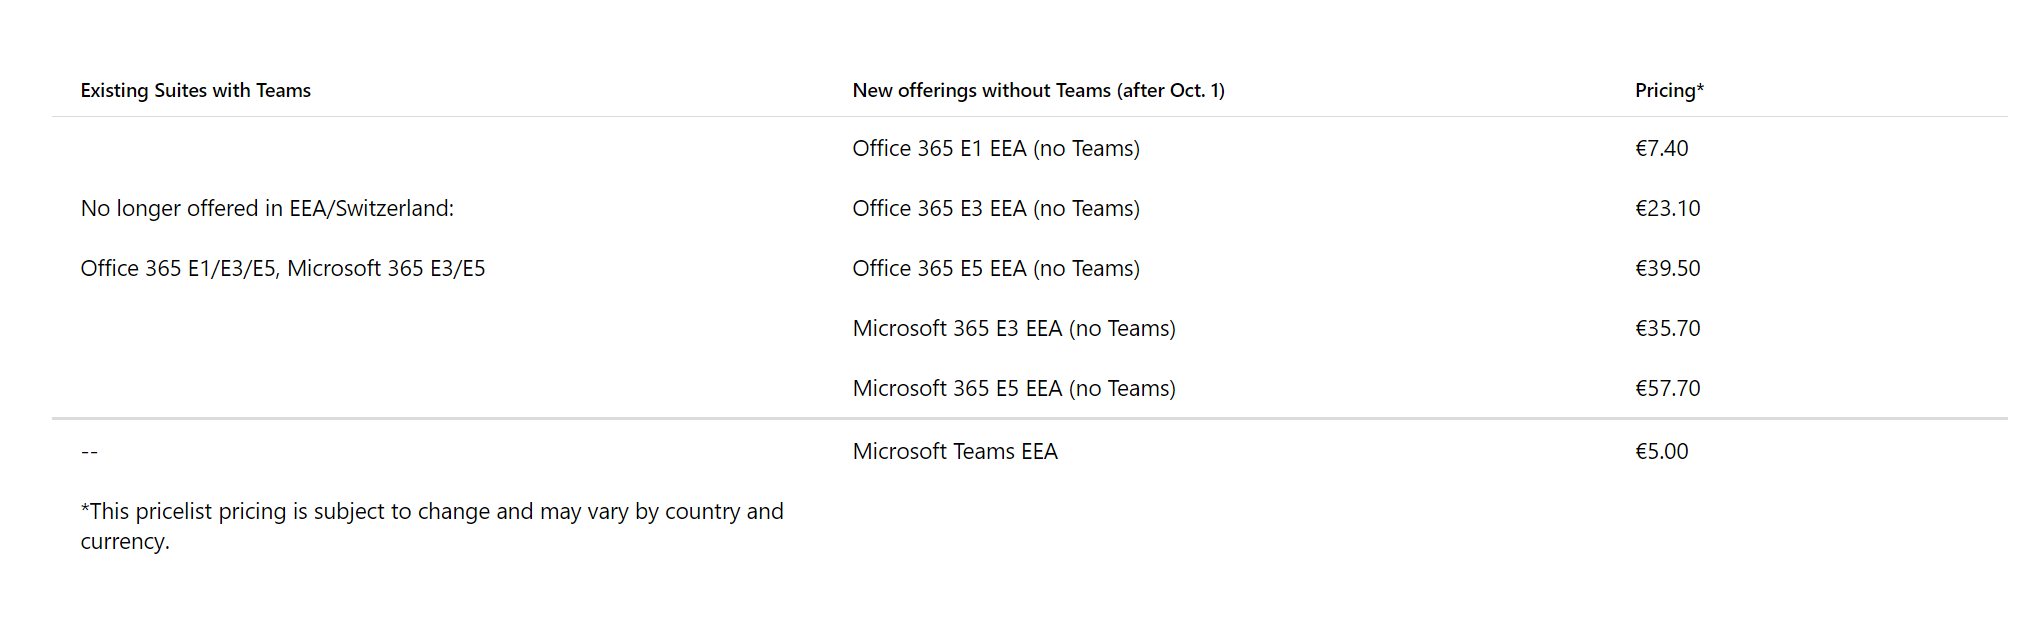2039x617 pixels.
Task: Click the 'Pricing*' column header
Action: click(x=1669, y=90)
